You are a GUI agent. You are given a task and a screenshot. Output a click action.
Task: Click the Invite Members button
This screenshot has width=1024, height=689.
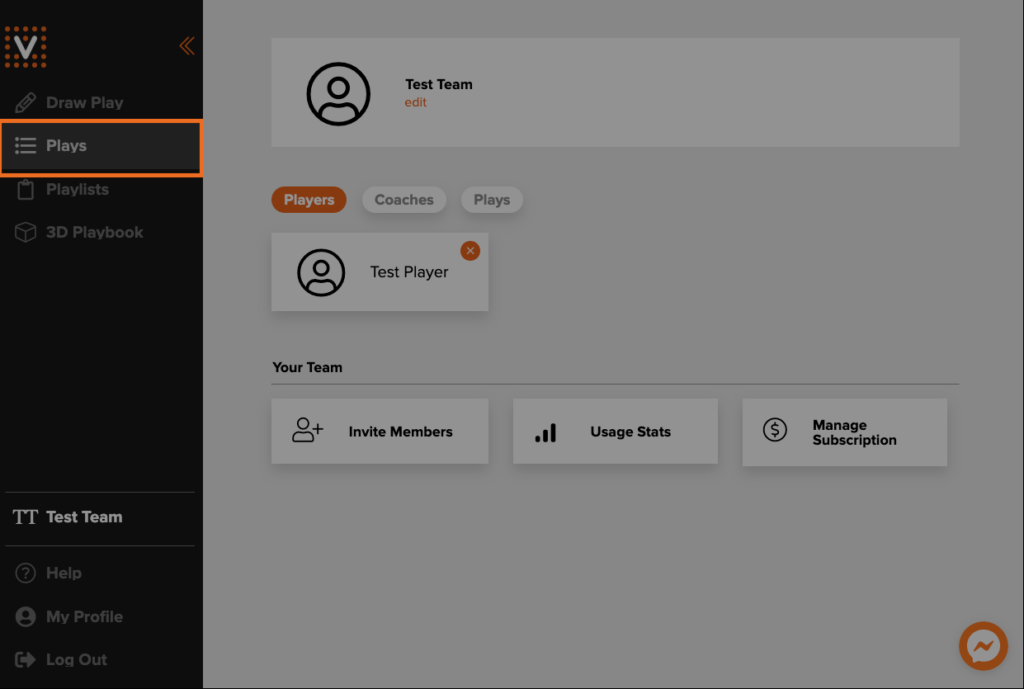click(x=380, y=432)
